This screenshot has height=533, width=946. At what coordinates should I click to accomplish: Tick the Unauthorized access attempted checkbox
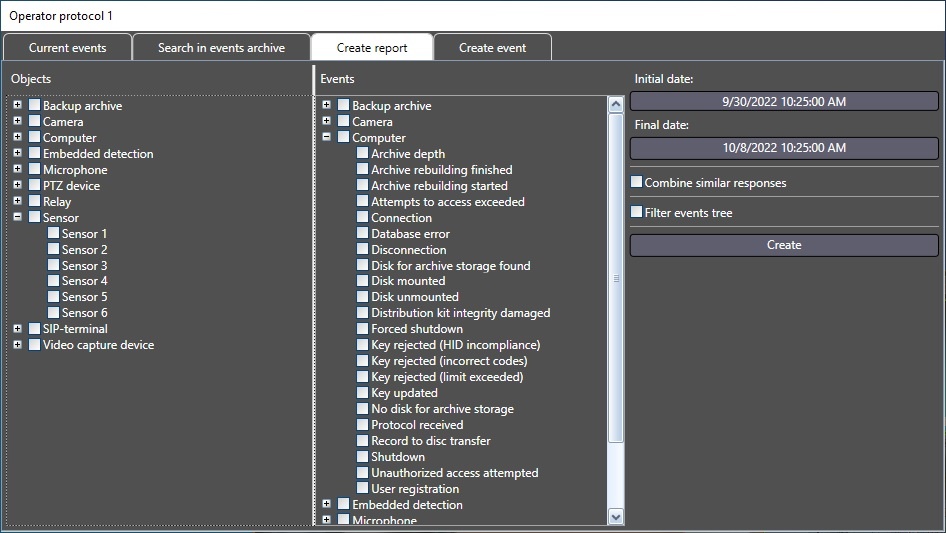tap(363, 473)
